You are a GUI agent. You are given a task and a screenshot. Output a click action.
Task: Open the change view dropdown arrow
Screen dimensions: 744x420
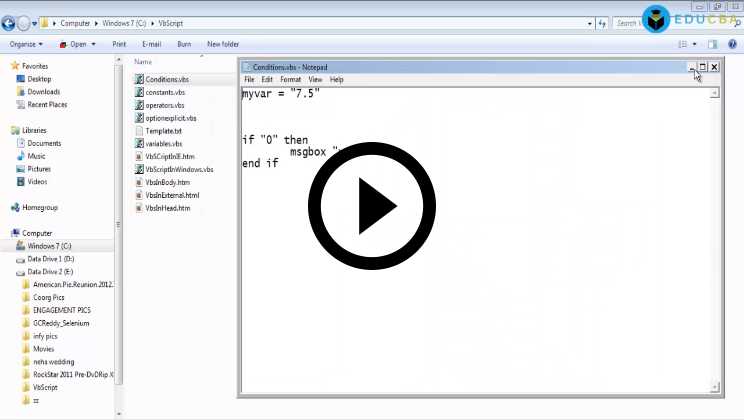pyautogui.click(x=695, y=44)
